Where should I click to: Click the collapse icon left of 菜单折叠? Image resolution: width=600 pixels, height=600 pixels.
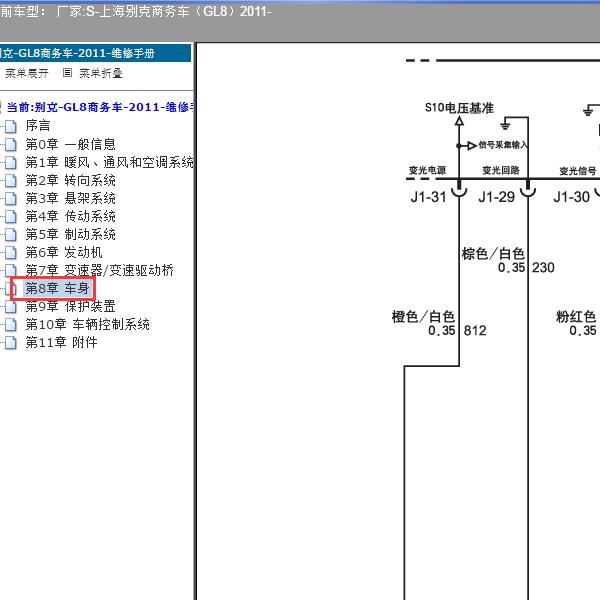[67, 73]
